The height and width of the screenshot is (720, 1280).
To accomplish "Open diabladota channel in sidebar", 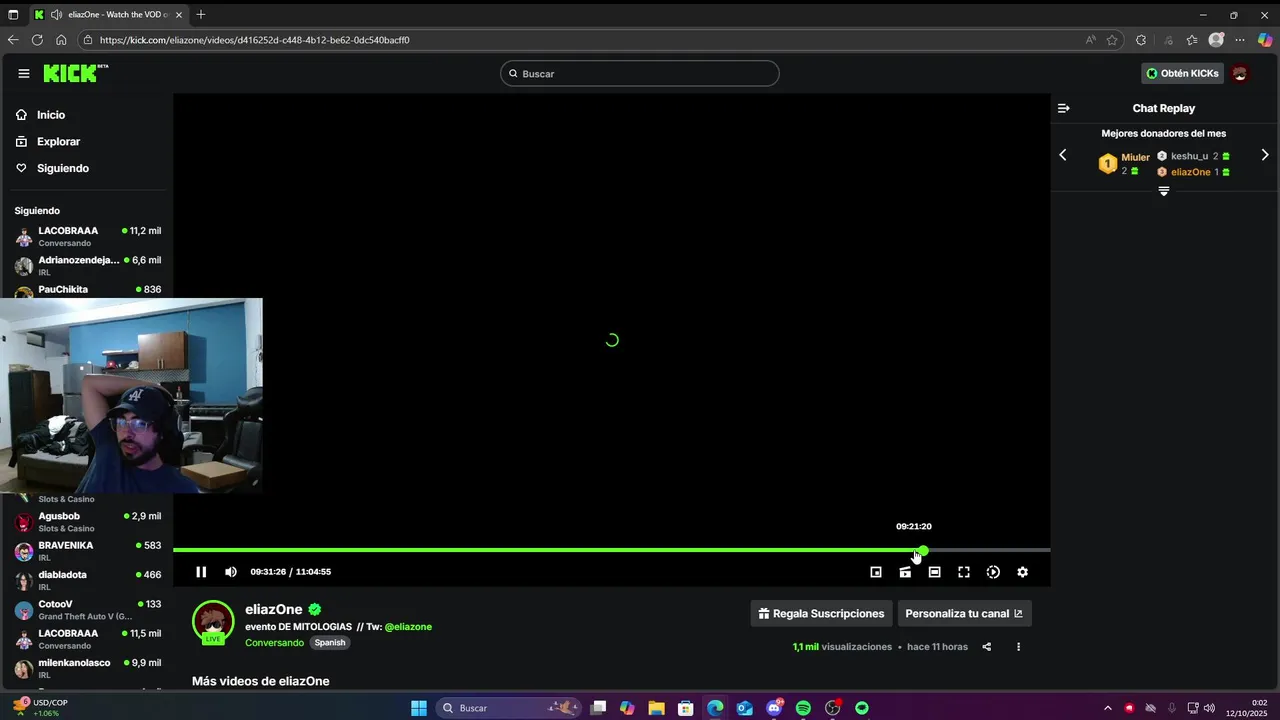I will tap(86, 580).
